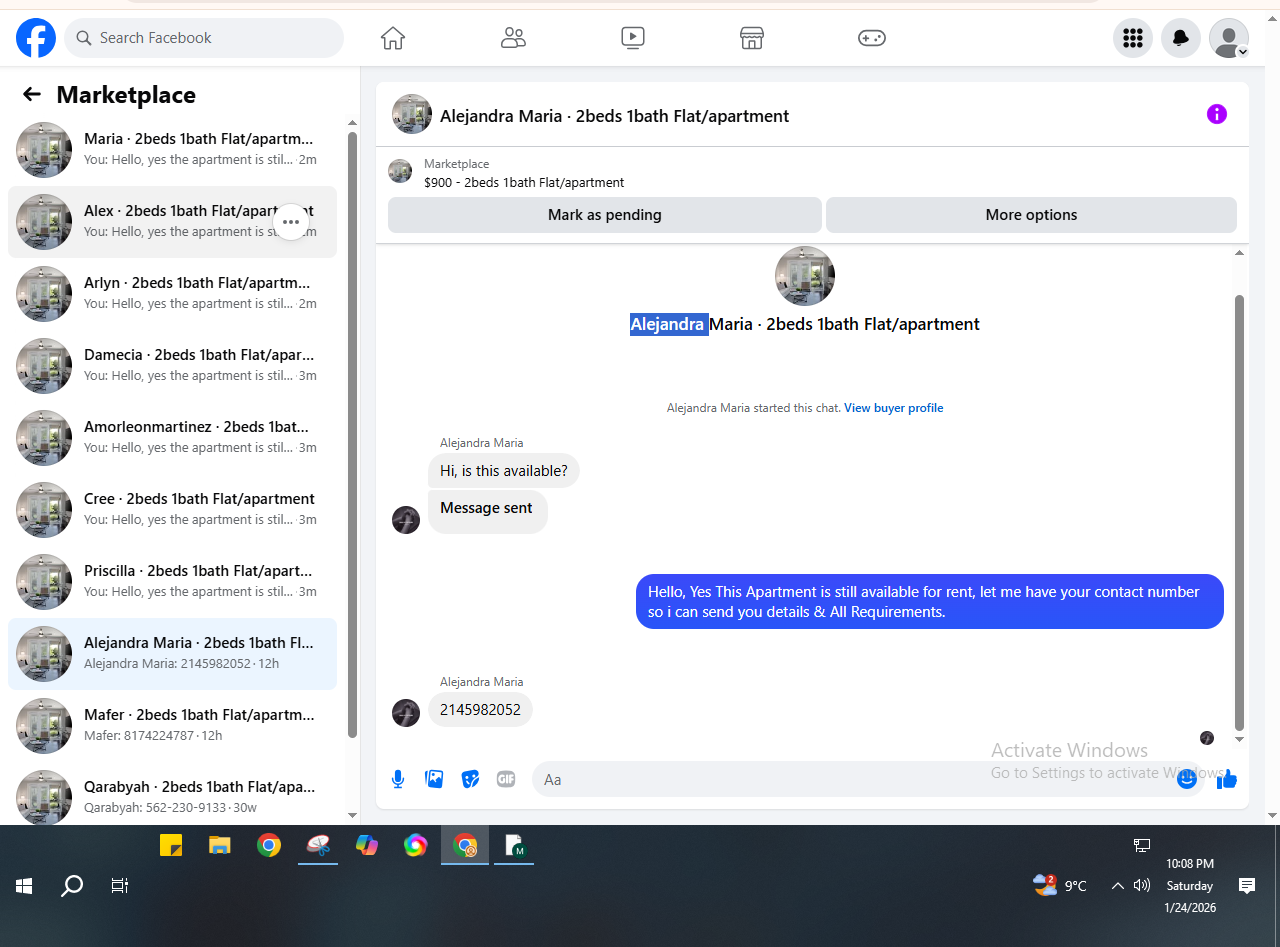1280x947 pixels.
Task: Click the message '2145982052'
Action: click(x=480, y=709)
